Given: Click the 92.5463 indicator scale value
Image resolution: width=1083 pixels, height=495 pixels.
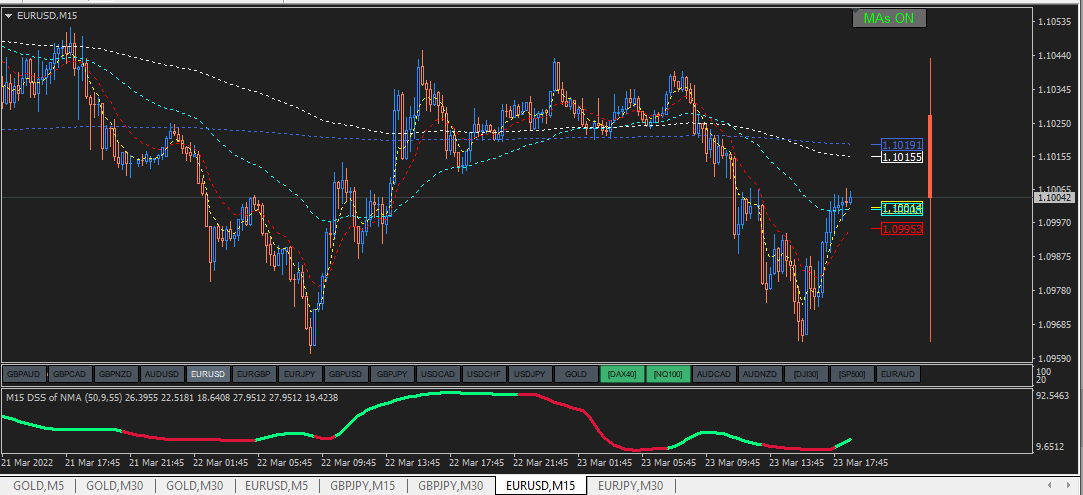Looking at the screenshot, I should point(1054,396).
